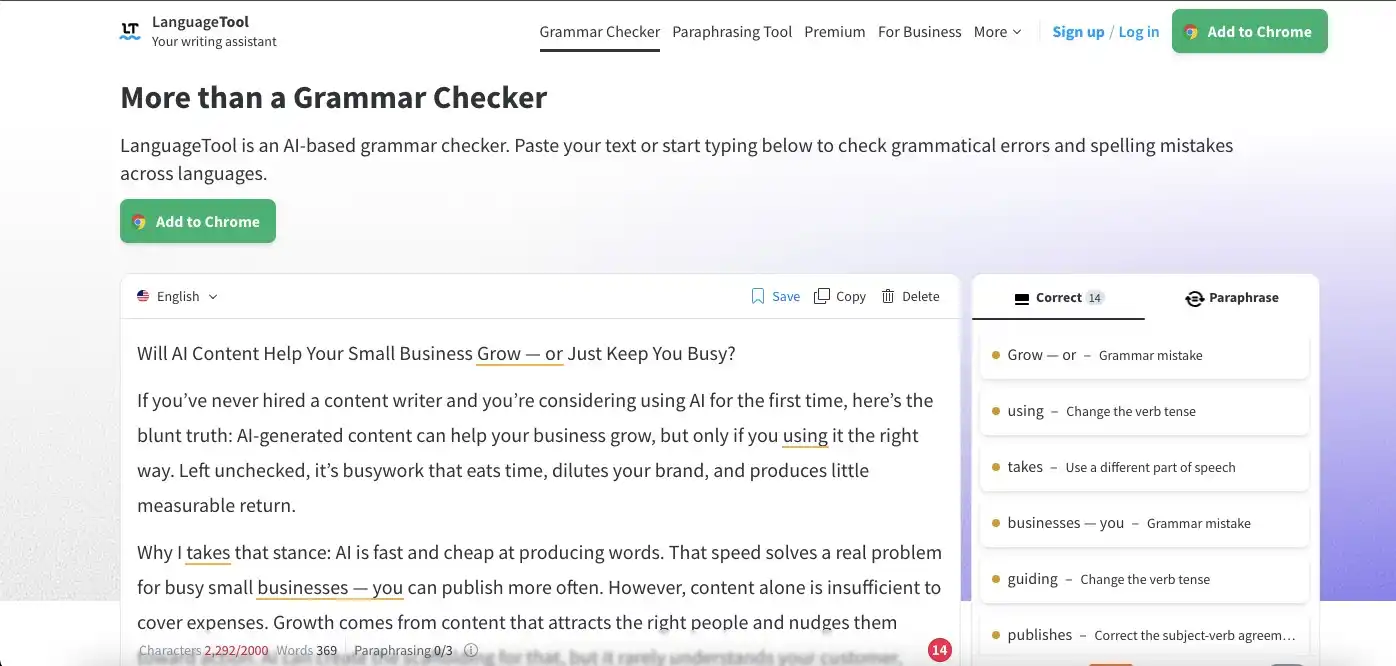
Task: Click inside the text editor's measurable return line
Action: coord(216,505)
